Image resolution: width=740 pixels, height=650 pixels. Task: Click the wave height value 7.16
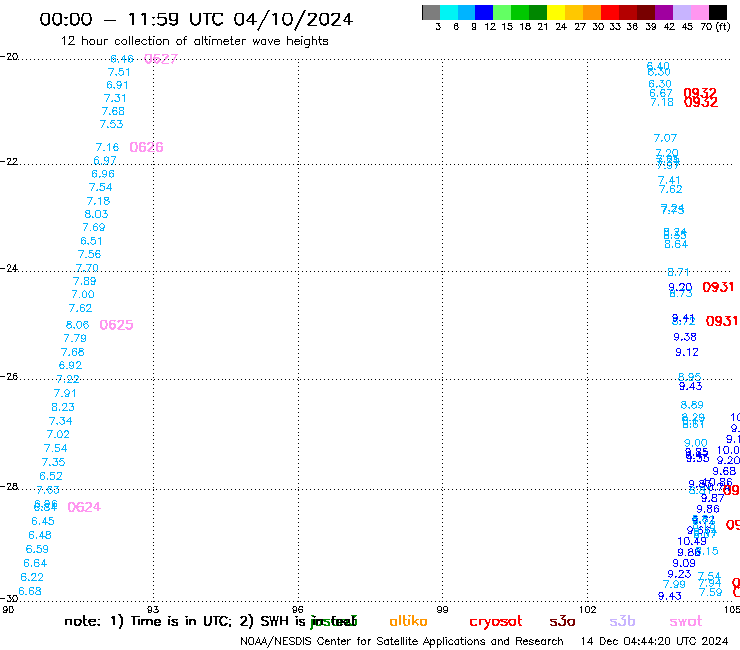[107, 147]
